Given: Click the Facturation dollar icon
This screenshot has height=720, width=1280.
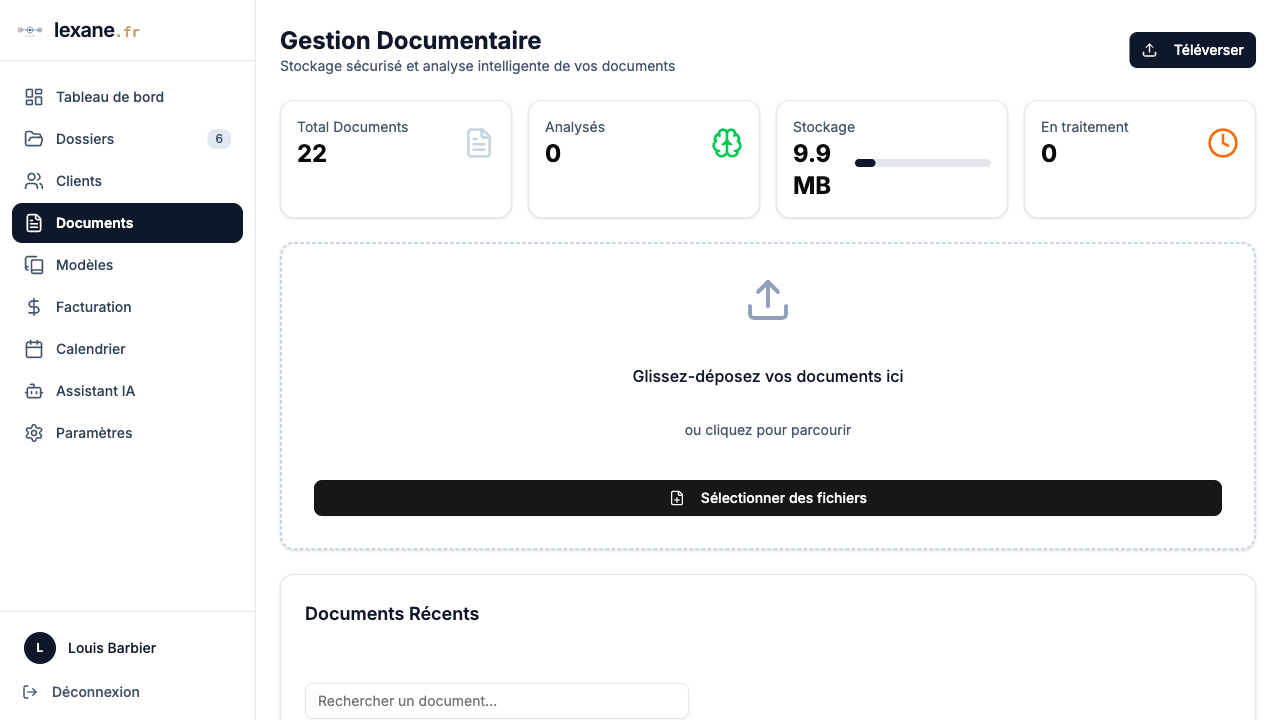Looking at the screenshot, I should 33,306.
